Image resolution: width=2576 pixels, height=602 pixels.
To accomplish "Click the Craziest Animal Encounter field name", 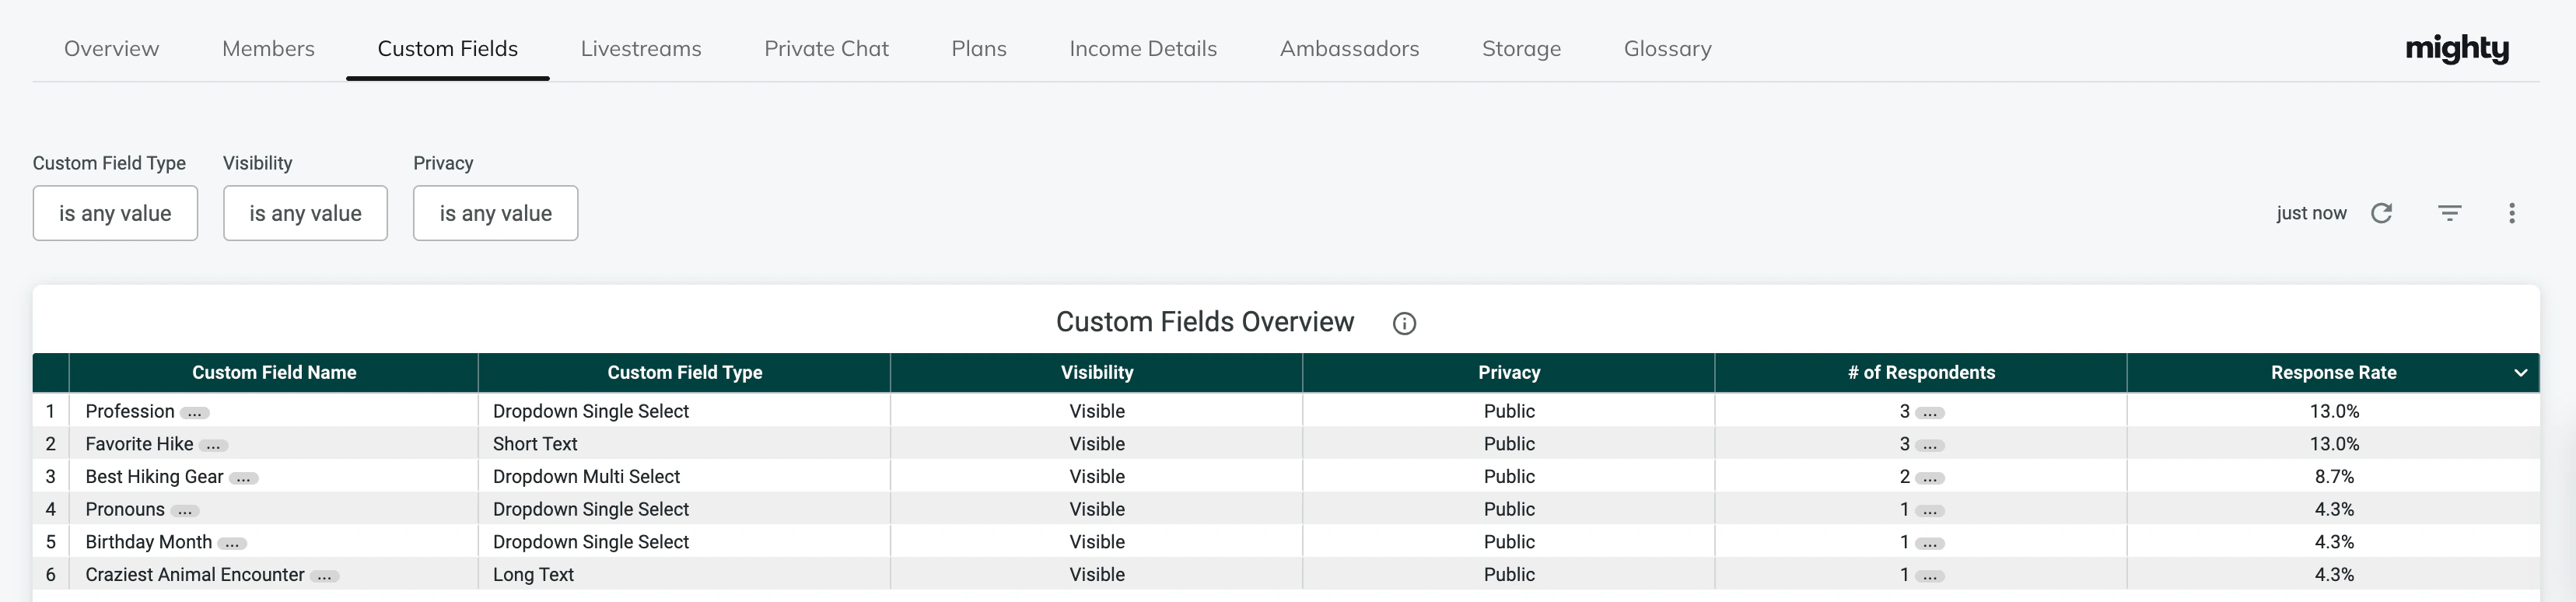I will 195,575.
